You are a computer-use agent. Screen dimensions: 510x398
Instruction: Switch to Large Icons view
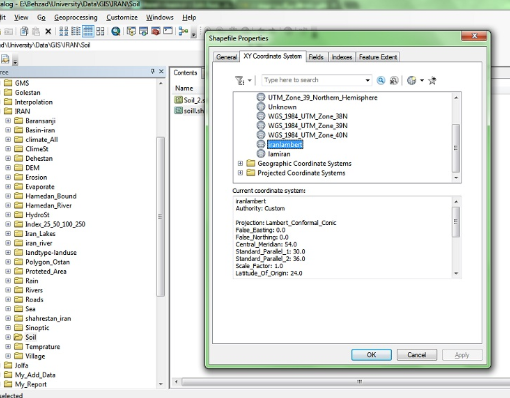pos(63,31)
